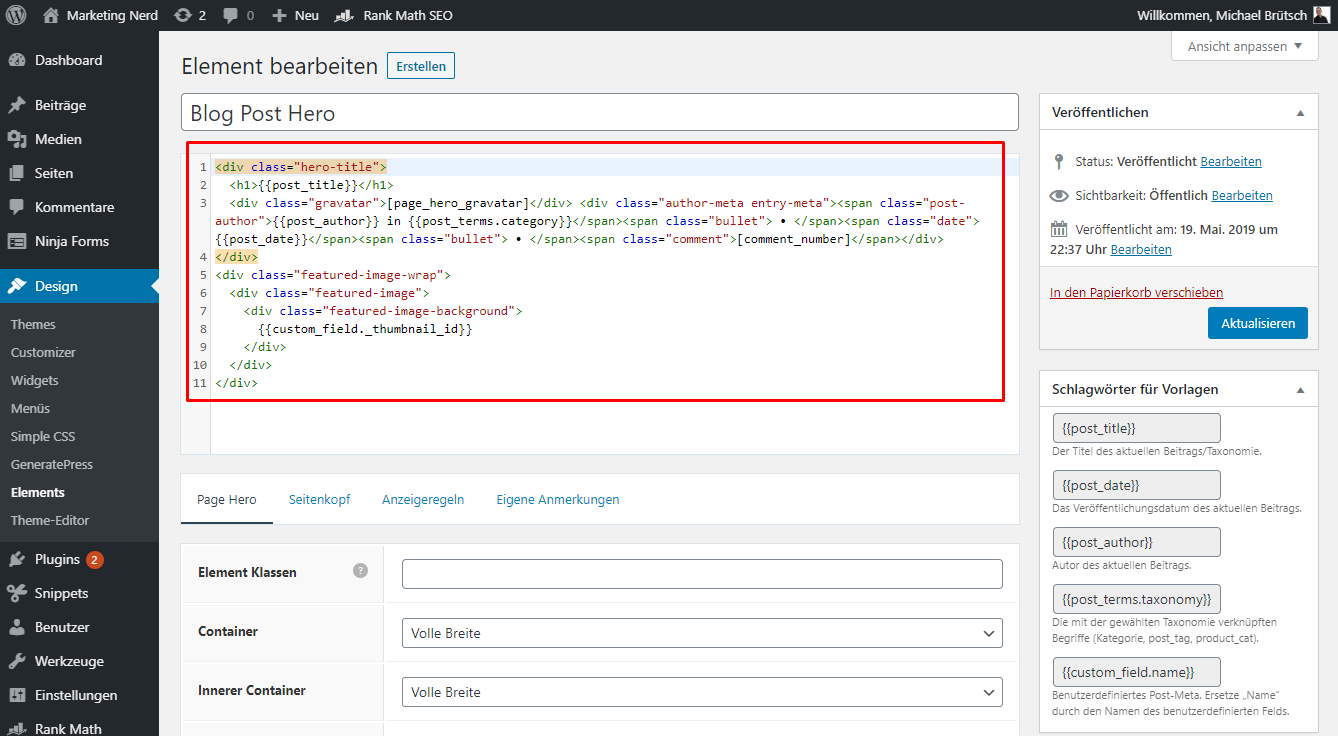Click In den Papierkorb verschieben link
This screenshot has width=1338, height=736.
(1136, 293)
